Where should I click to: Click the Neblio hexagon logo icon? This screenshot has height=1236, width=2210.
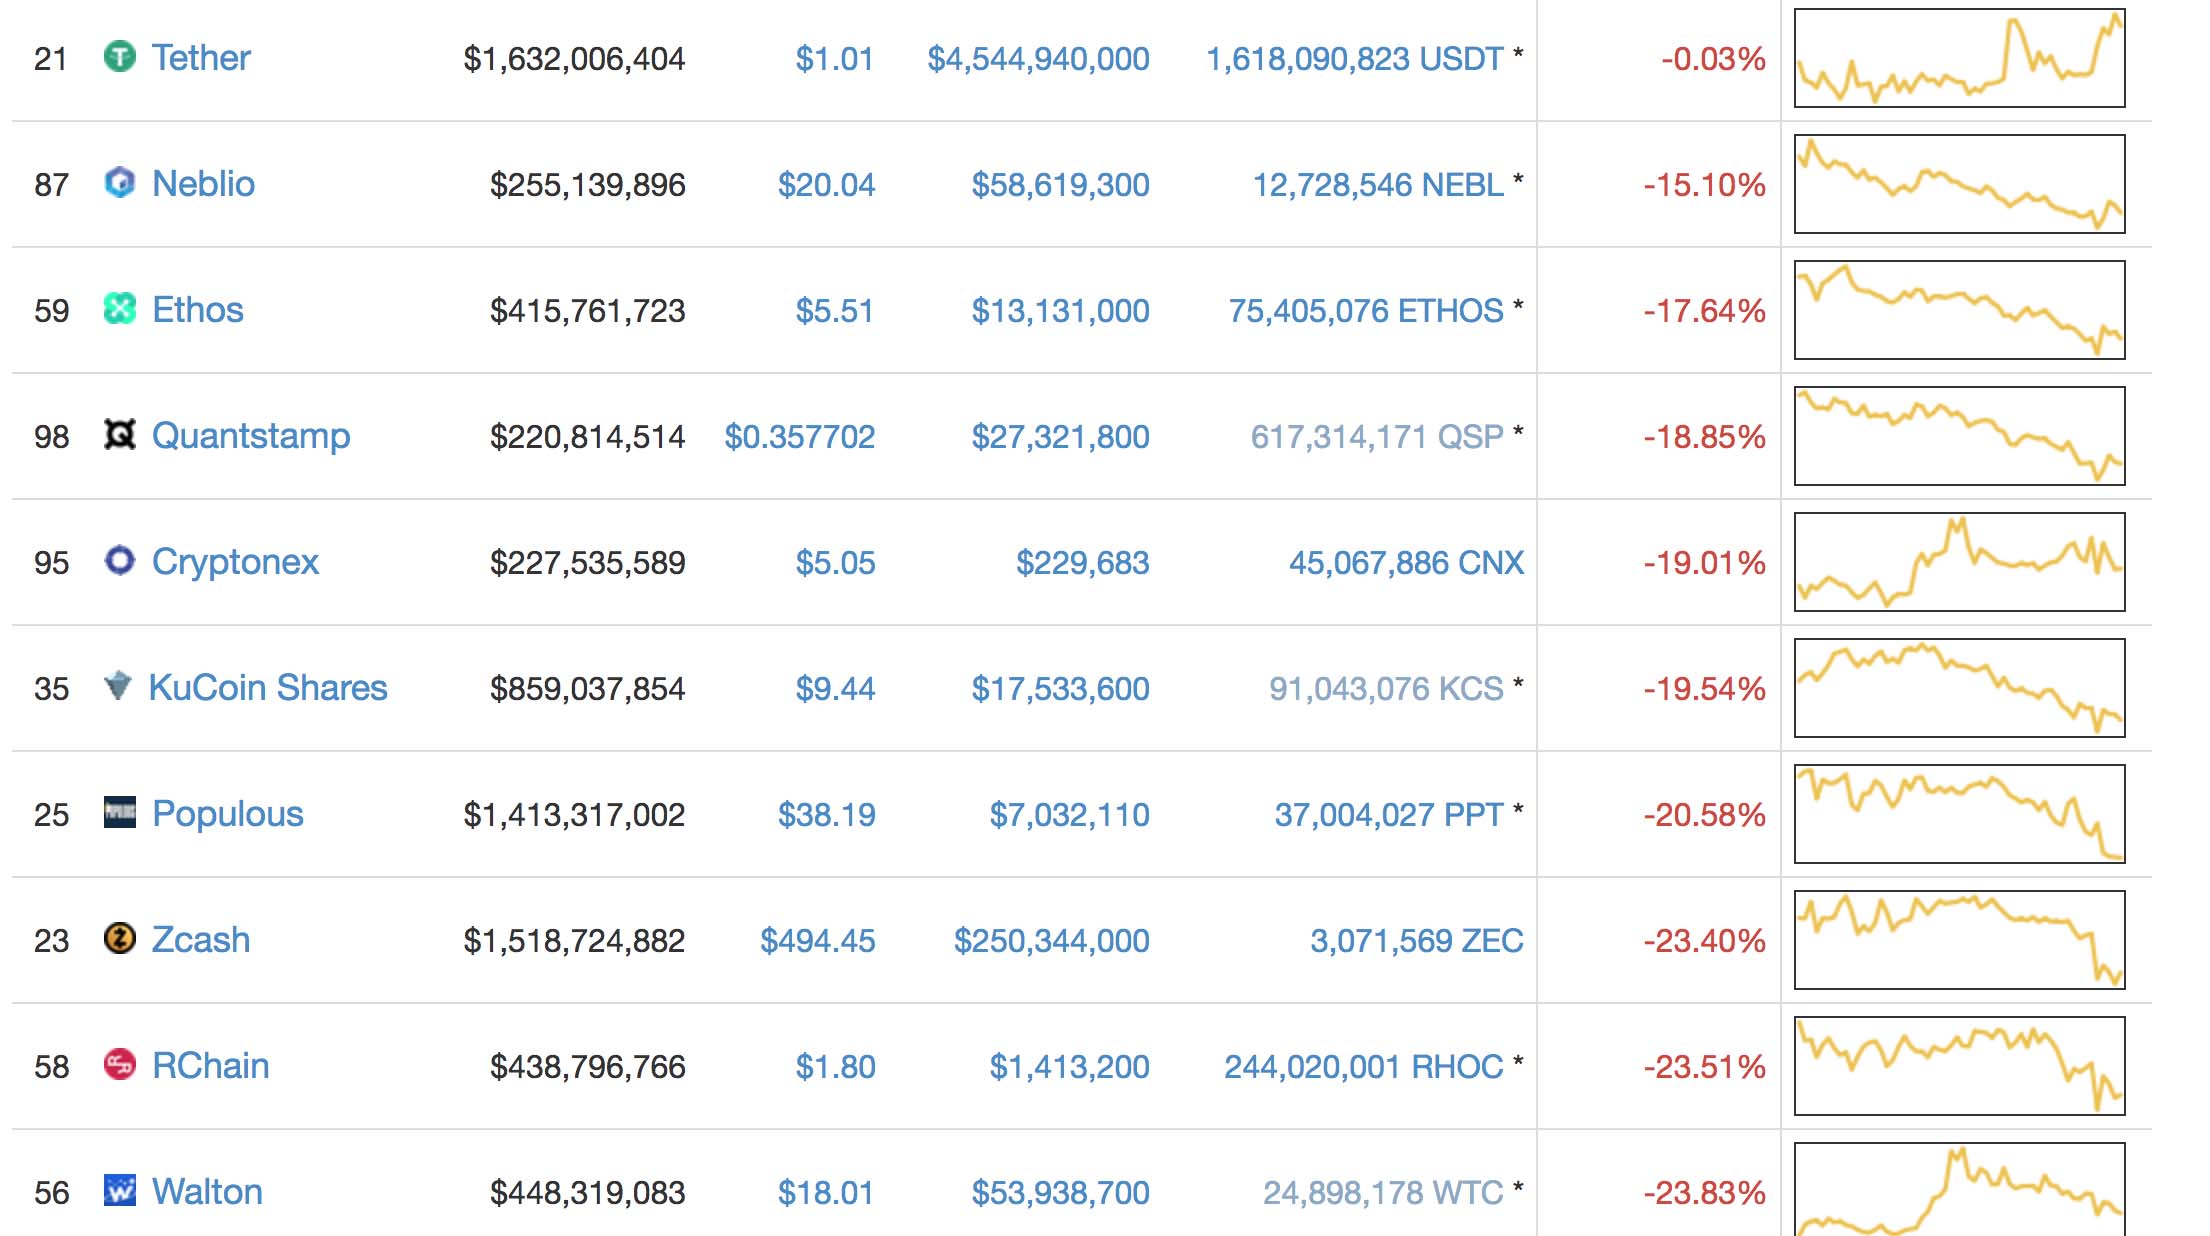pyautogui.click(x=119, y=183)
